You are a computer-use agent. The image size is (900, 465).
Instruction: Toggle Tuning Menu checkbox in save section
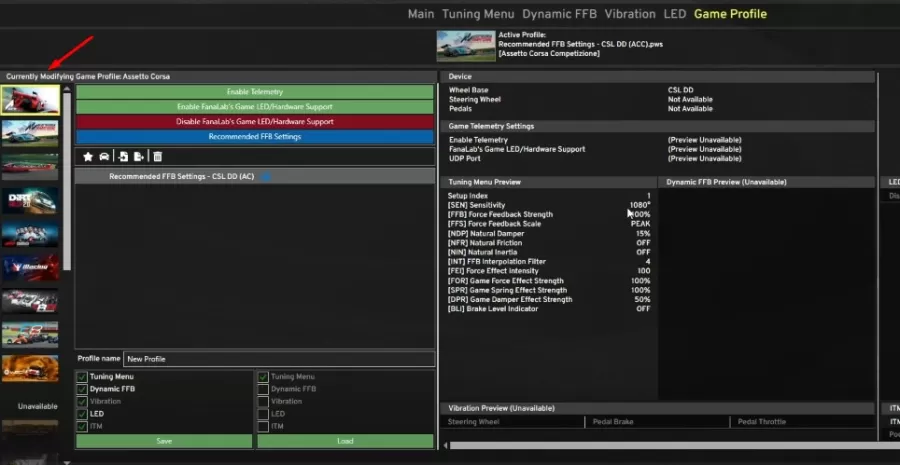(82, 377)
